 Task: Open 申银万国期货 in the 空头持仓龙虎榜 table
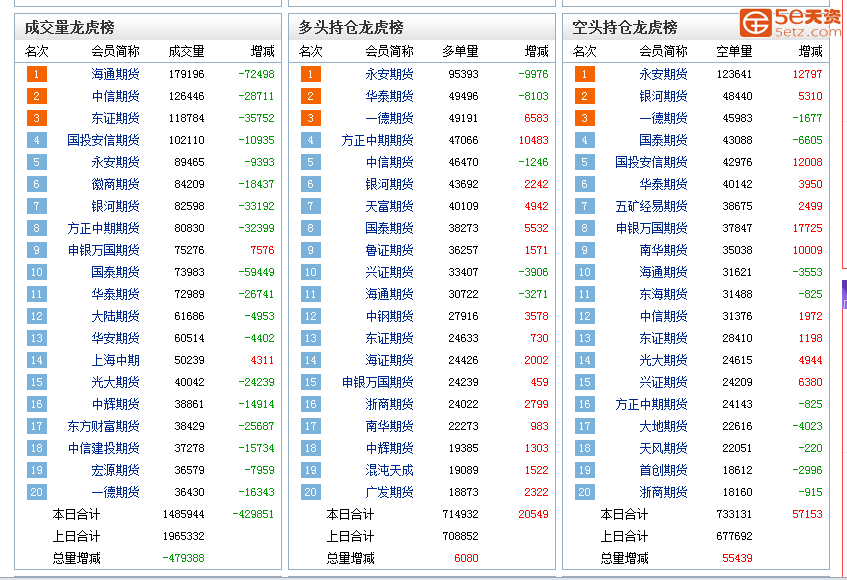pyautogui.click(x=651, y=228)
